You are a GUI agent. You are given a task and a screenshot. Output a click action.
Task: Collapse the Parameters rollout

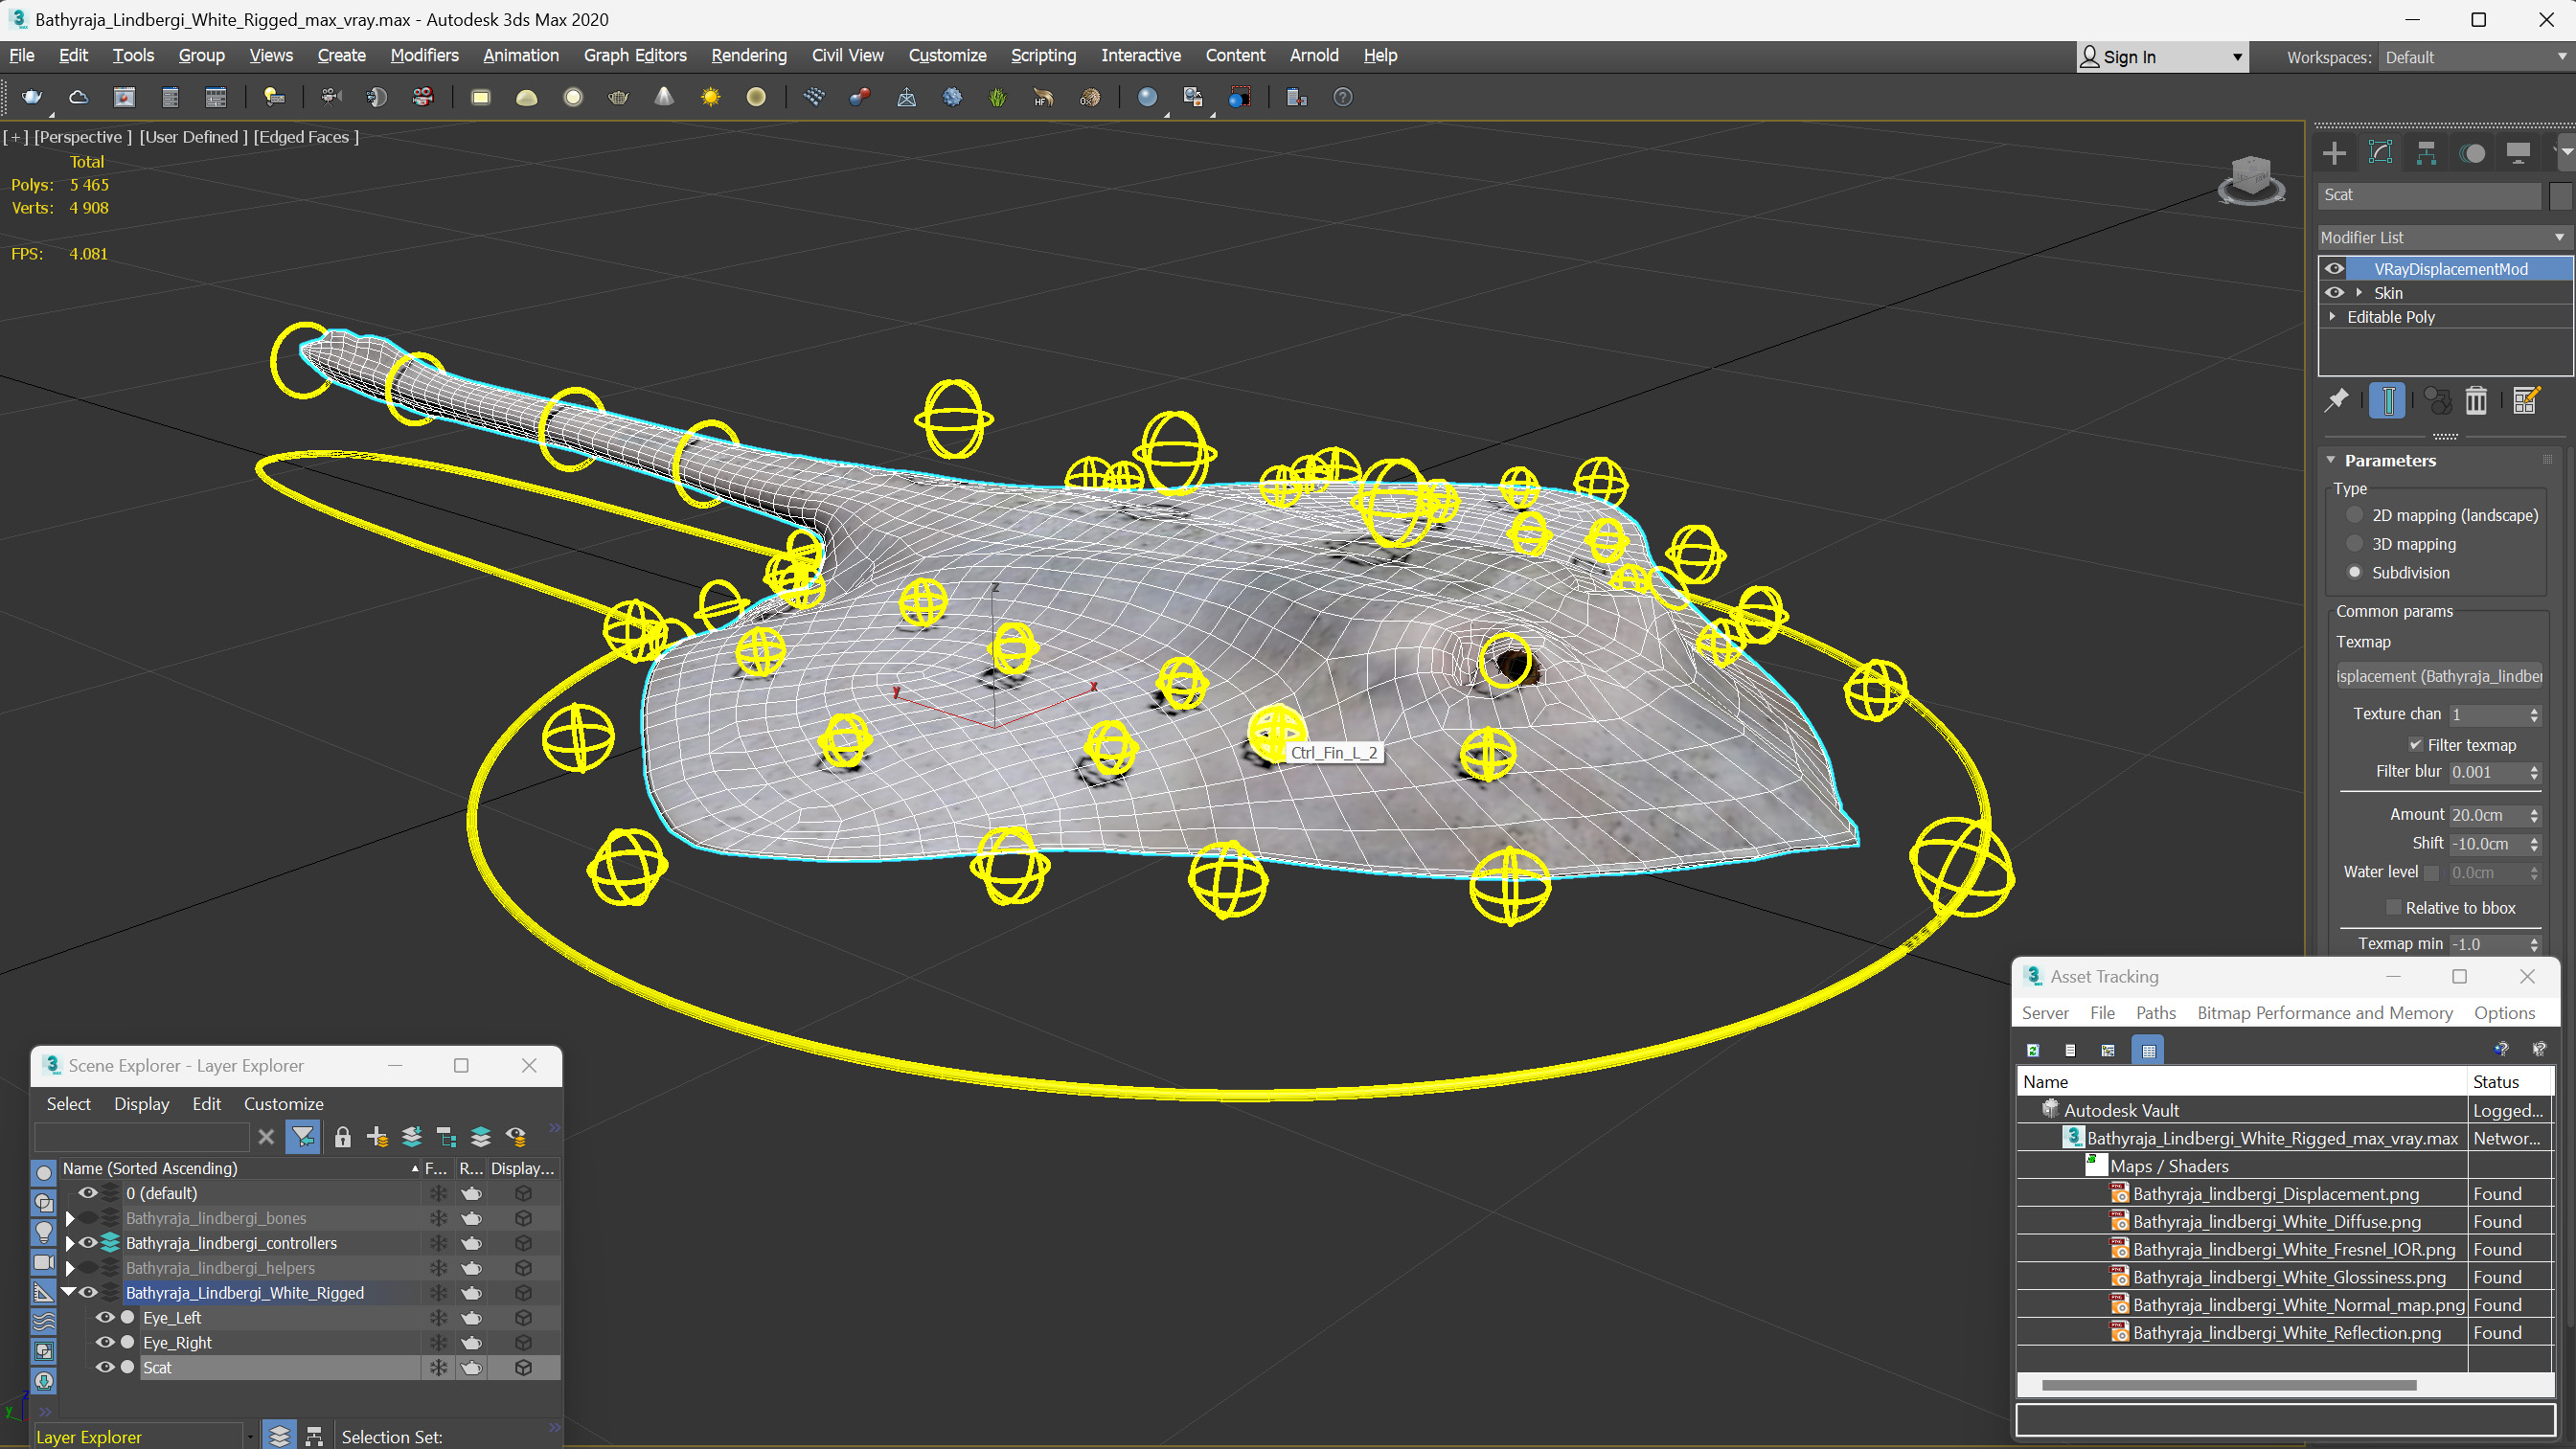coord(2332,461)
